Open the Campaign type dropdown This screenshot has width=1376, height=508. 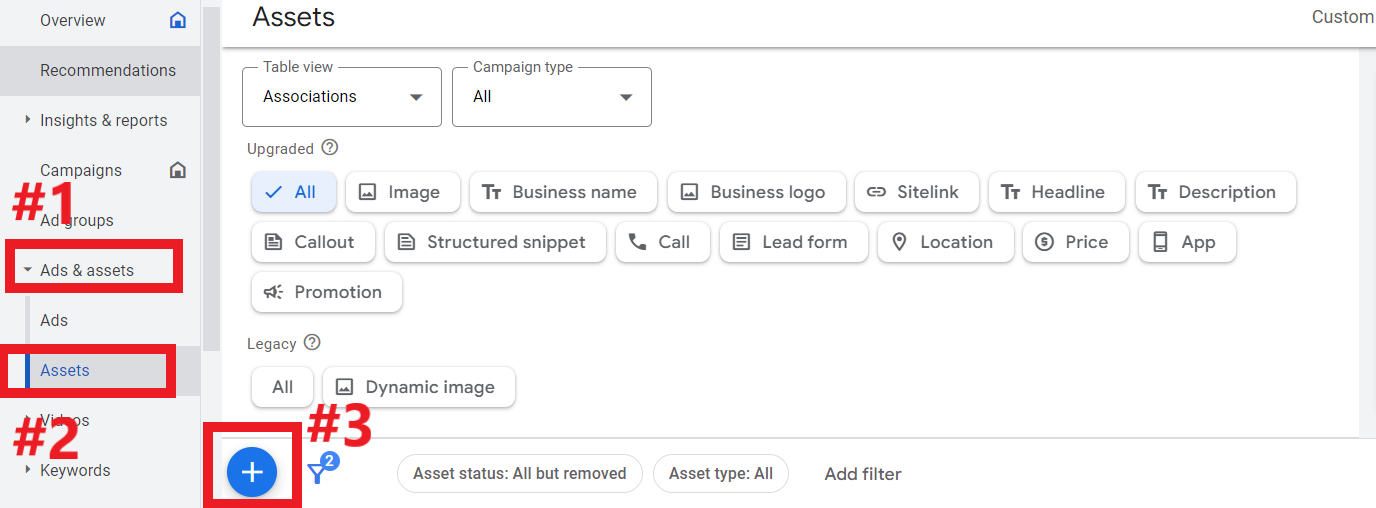click(x=552, y=97)
